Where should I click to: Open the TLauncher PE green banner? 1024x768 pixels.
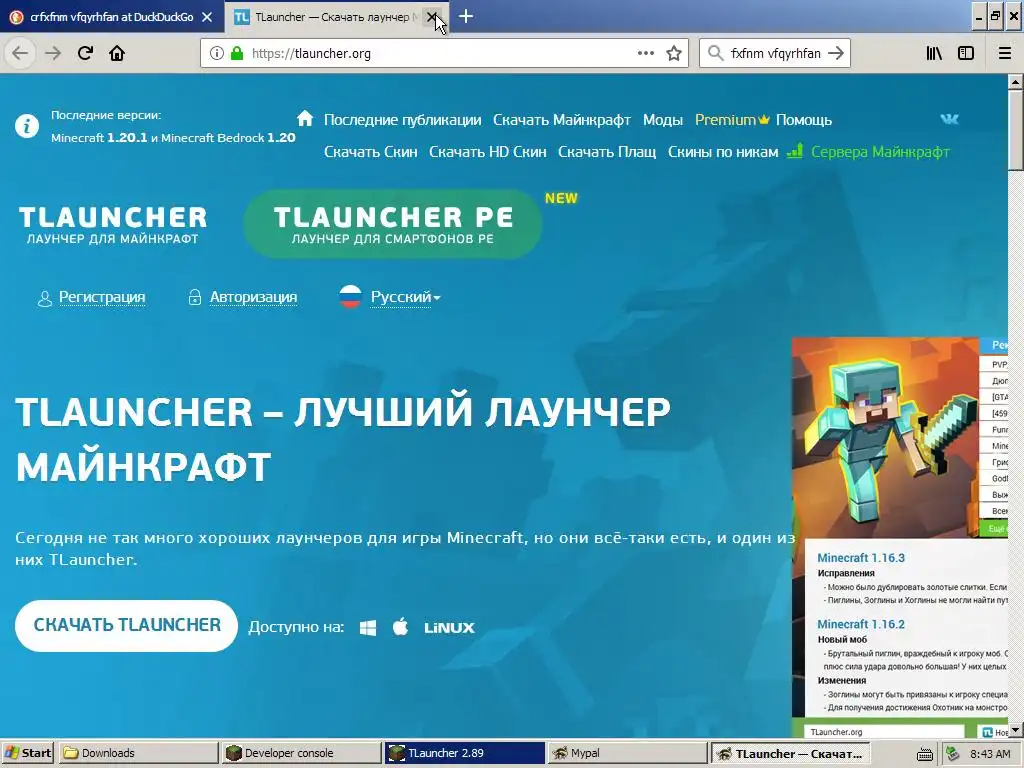[392, 224]
